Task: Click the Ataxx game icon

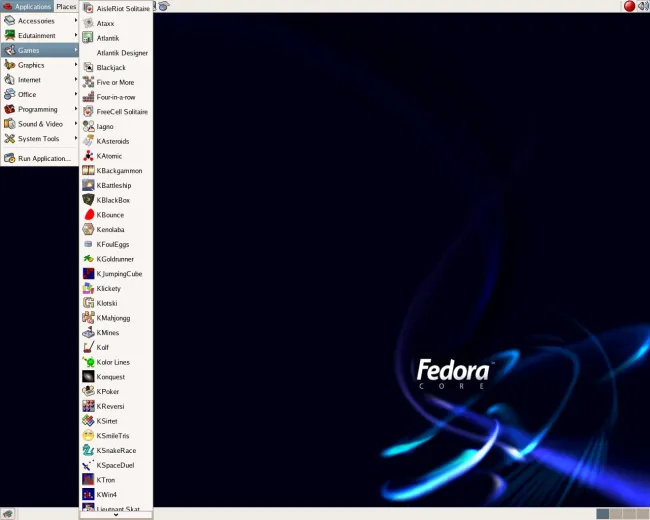Action: point(88,23)
